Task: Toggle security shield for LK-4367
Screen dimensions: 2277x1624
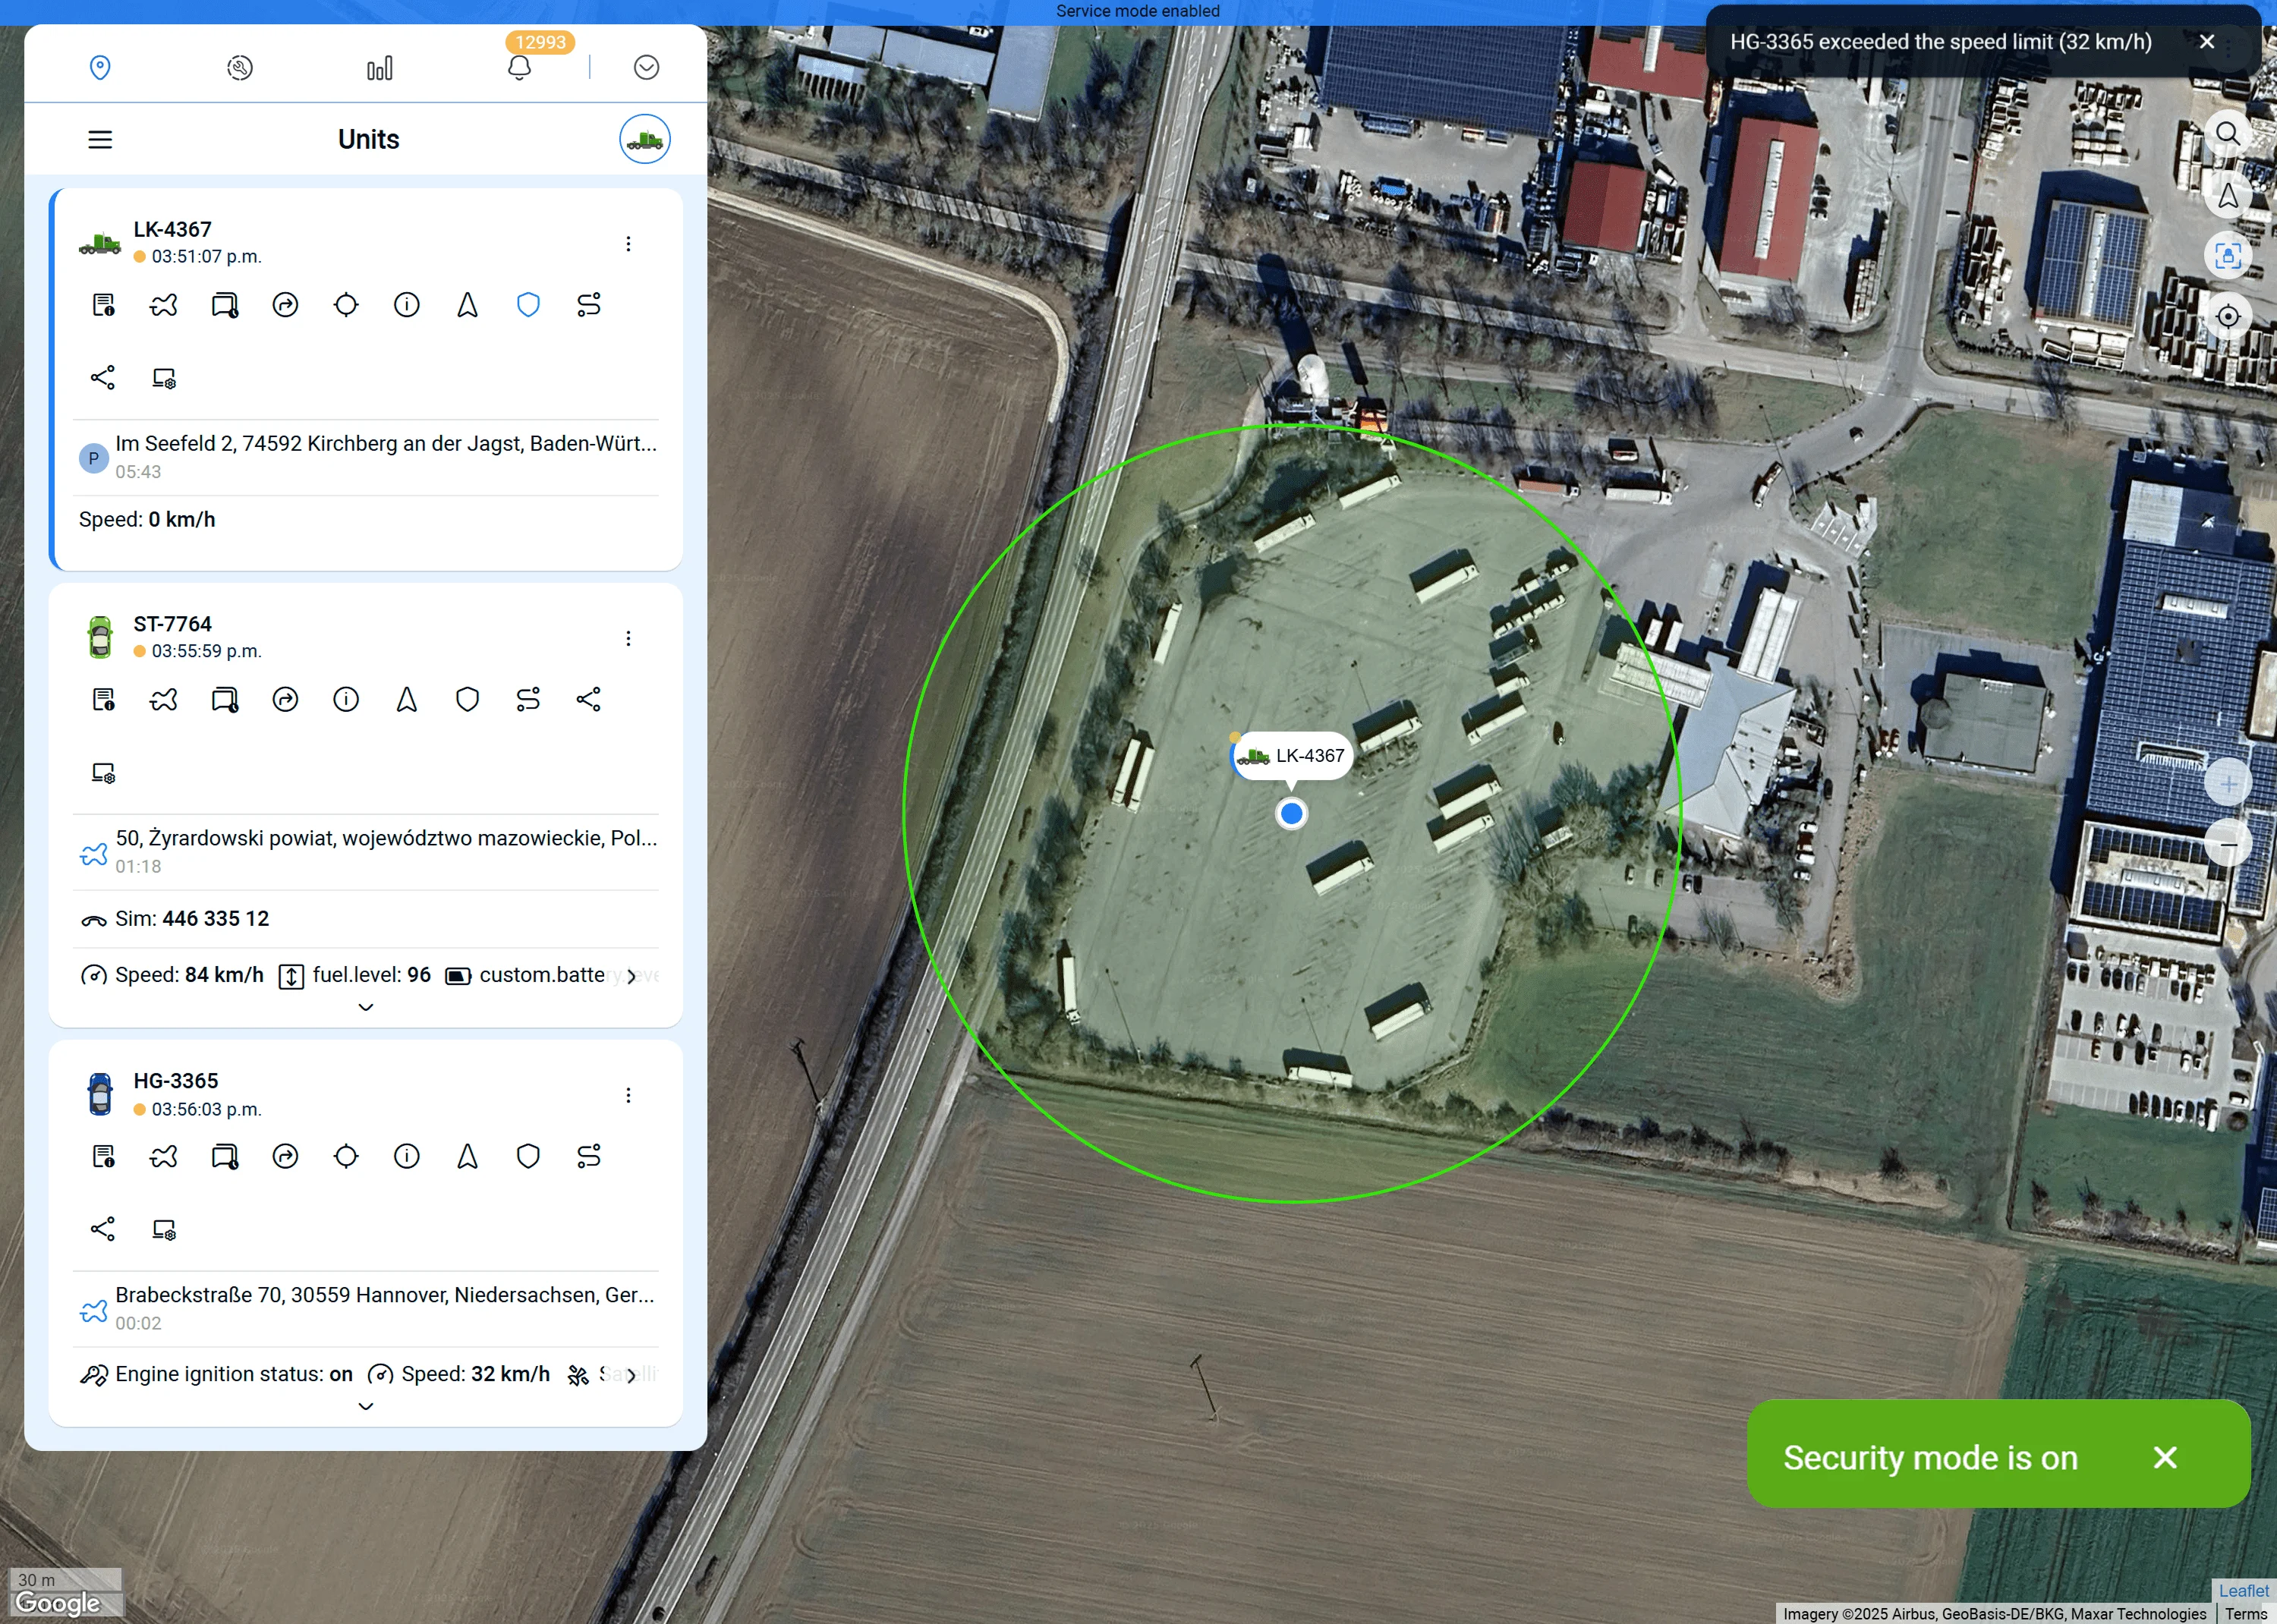Action: [528, 305]
